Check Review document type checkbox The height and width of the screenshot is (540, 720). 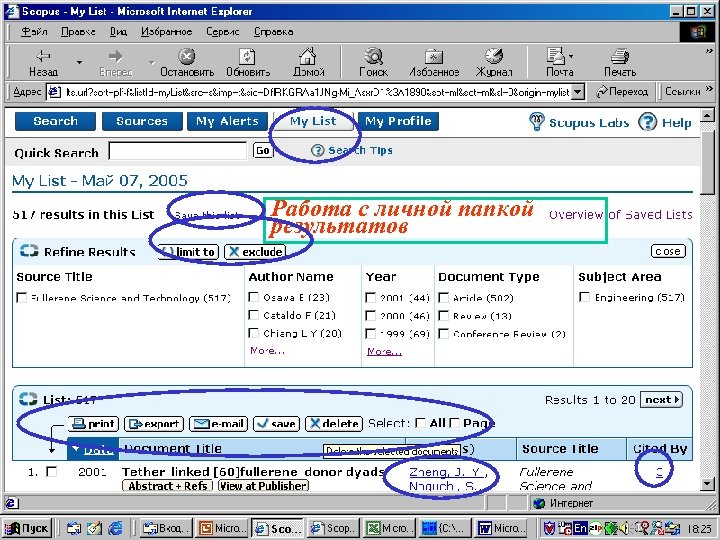pos(443,315)
